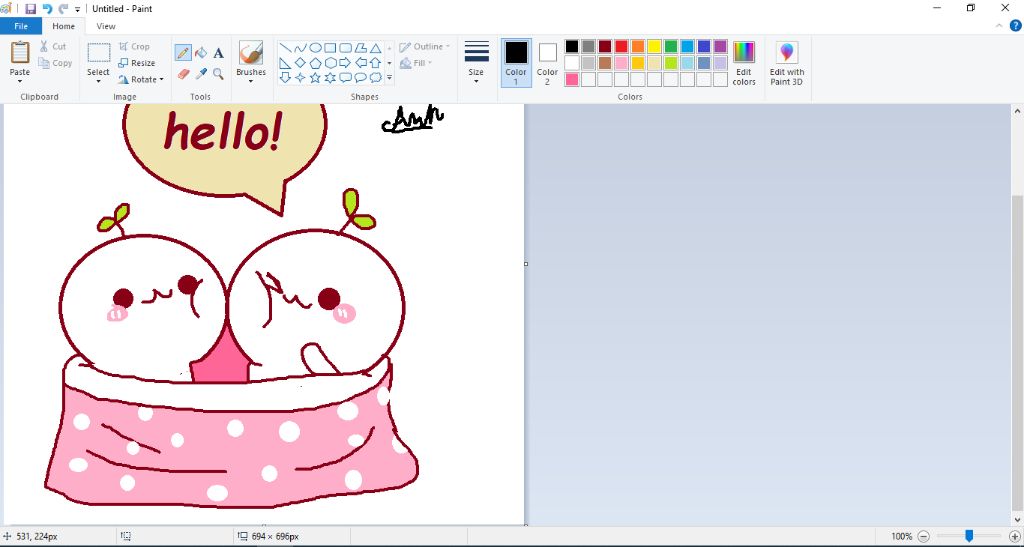The width and height of the screenshot is (1024, 547).
Task: Pick the custom pink color swatch
Action: click(572, 80)
